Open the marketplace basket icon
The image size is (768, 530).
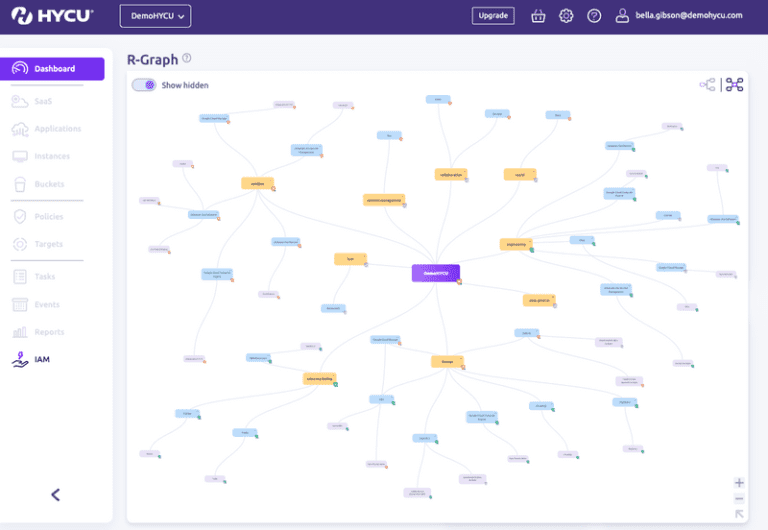pyautogui.click(x=539, y=16)
